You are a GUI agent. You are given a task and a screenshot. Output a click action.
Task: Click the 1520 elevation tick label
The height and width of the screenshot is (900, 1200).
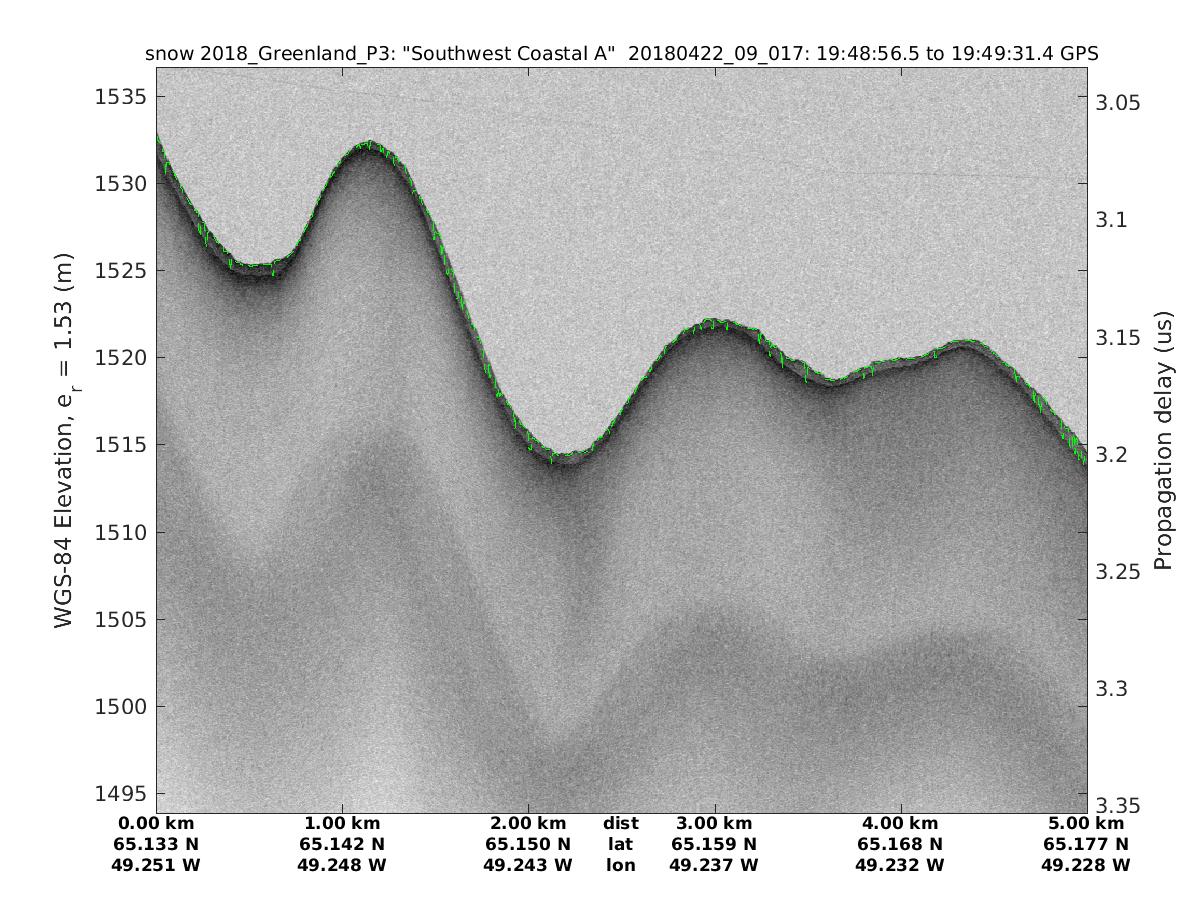click(120, 358)
